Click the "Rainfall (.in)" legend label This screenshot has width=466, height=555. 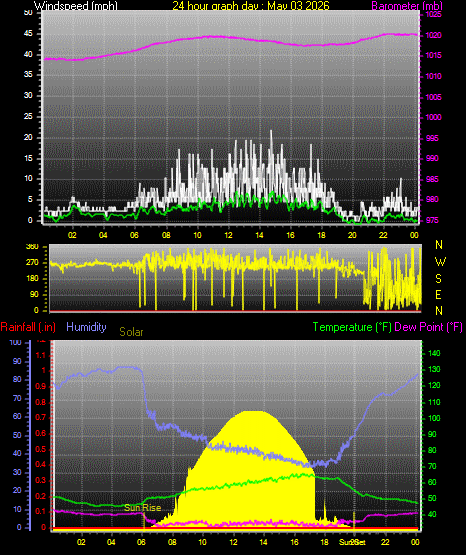click(x=28, y=327)
